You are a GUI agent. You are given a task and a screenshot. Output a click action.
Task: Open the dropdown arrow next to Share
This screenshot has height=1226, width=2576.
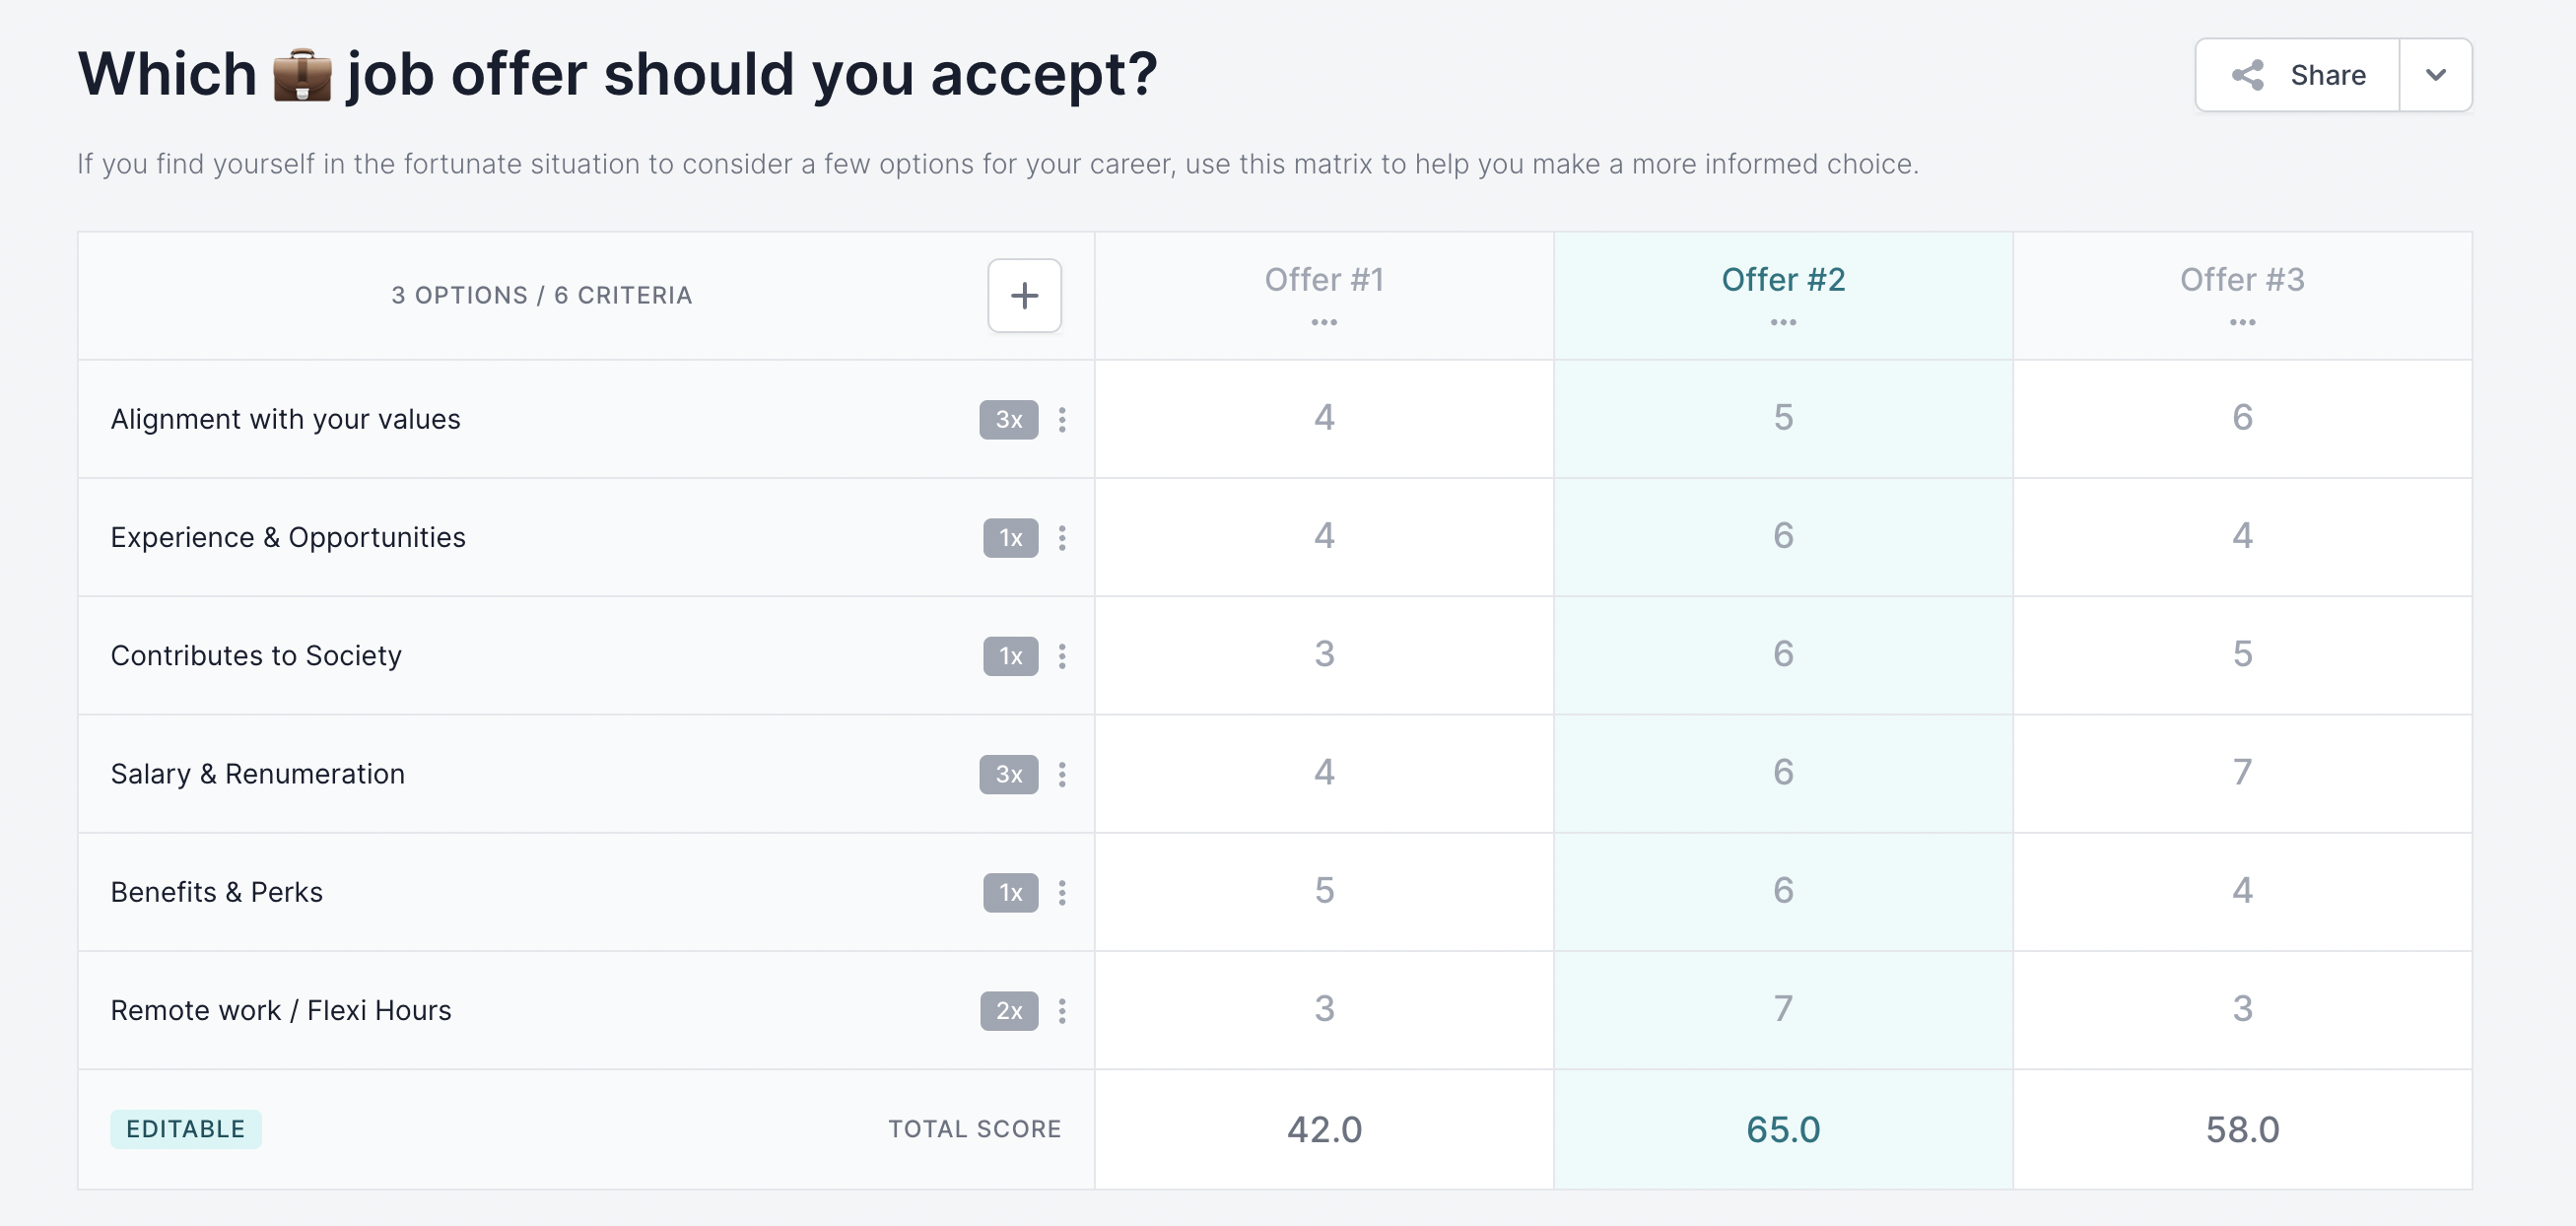coord(2436,75)
